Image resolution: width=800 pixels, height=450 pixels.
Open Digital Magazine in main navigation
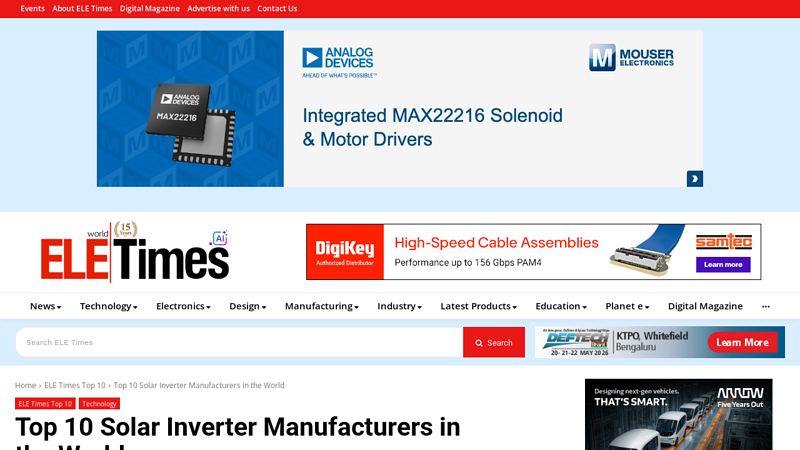(x=705, y=306)
